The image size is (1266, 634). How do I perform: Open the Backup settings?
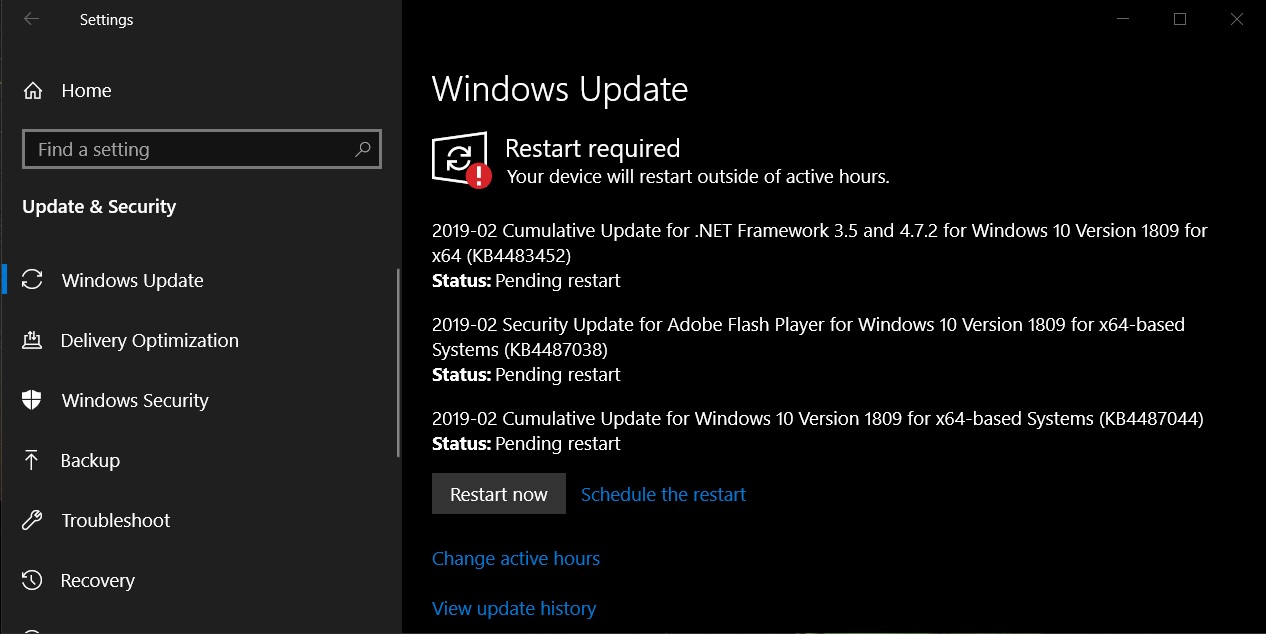[90, 461]
